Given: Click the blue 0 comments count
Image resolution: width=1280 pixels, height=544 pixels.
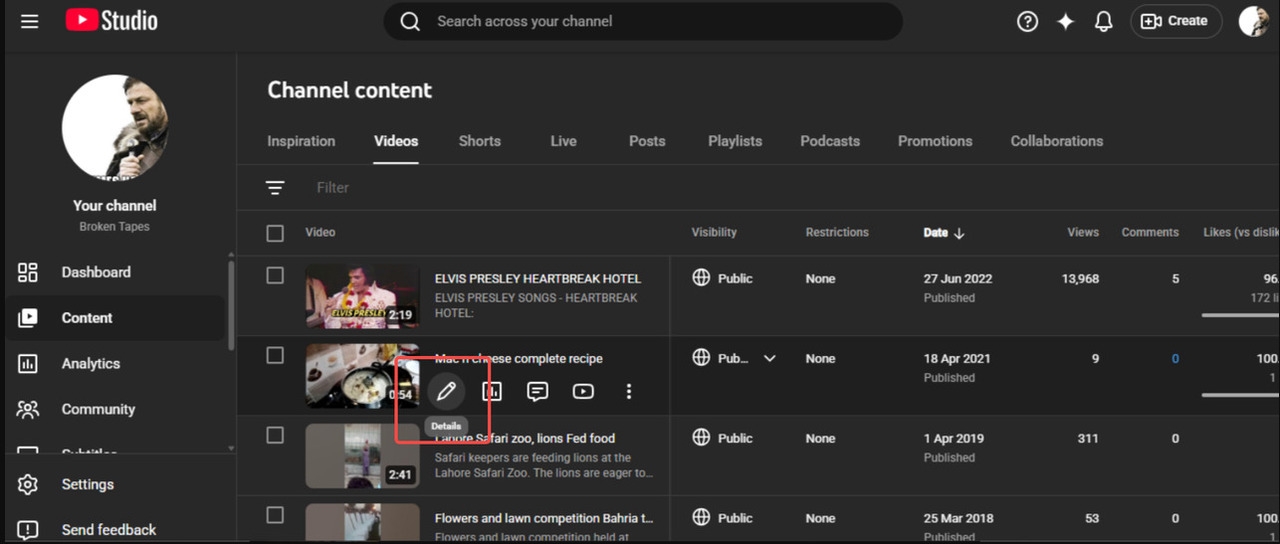Looking at the screenshot, I should pos(1175,359).
